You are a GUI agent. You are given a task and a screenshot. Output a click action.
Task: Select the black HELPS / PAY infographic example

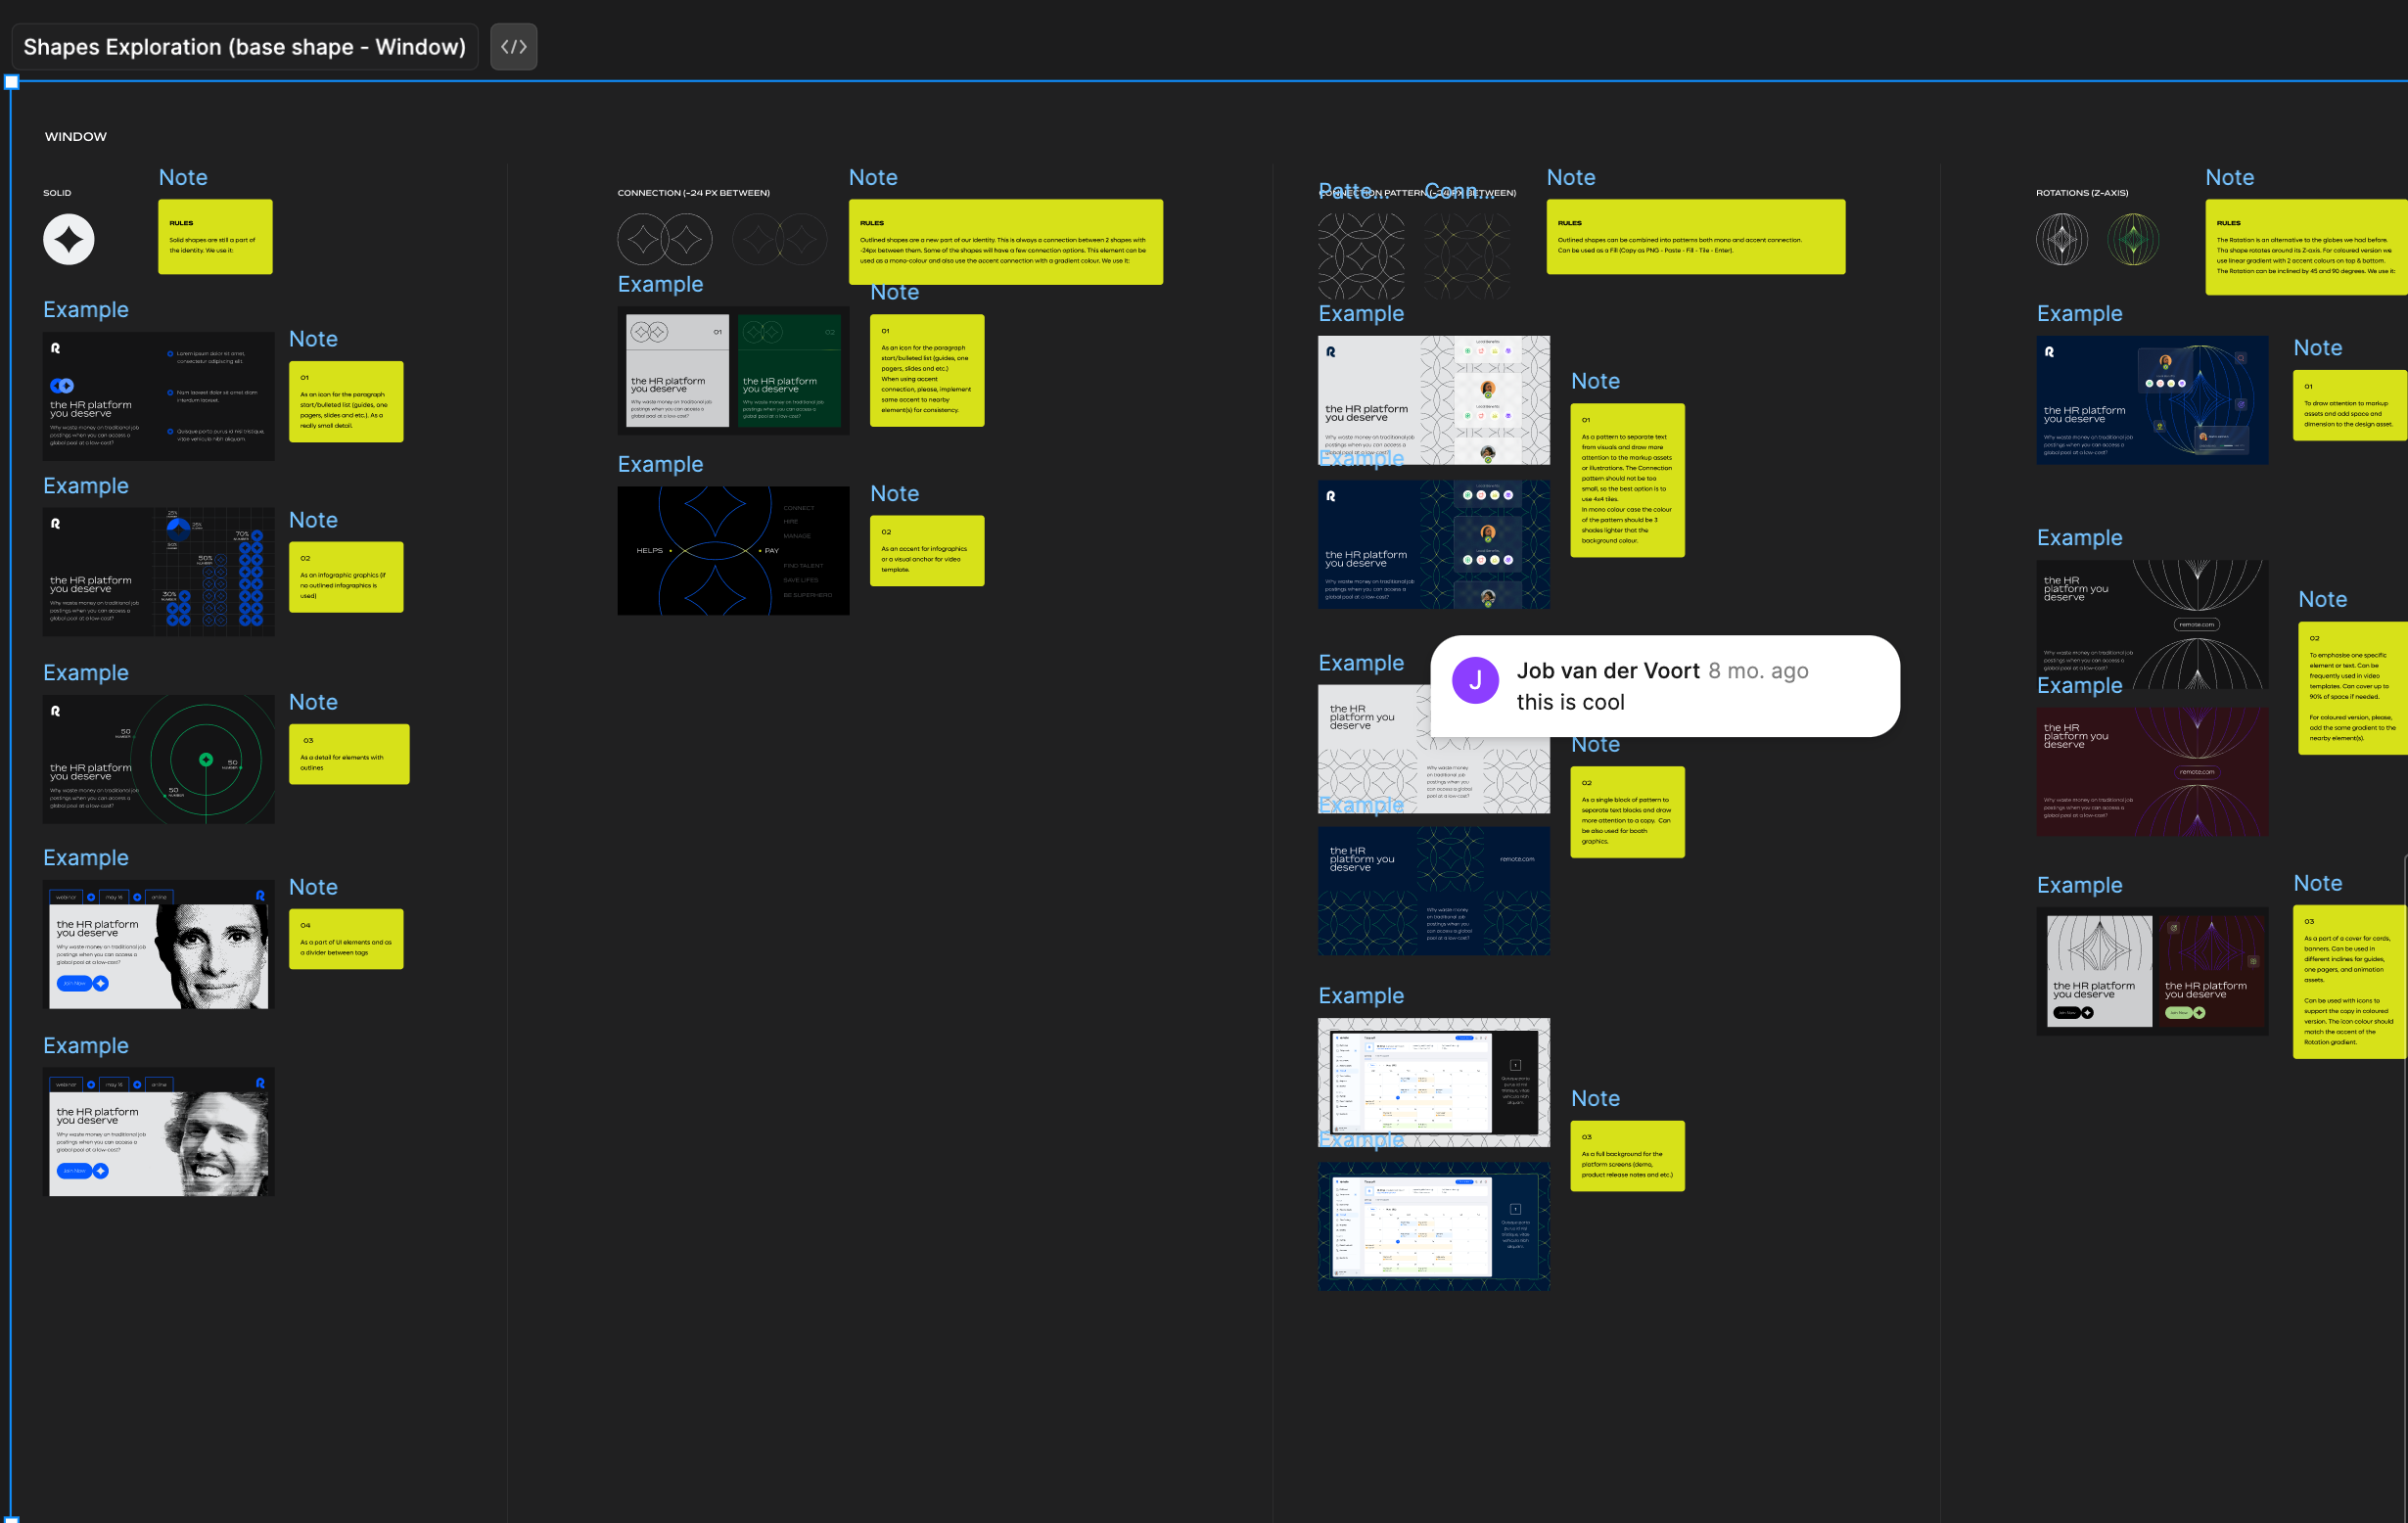pos(733,551)
